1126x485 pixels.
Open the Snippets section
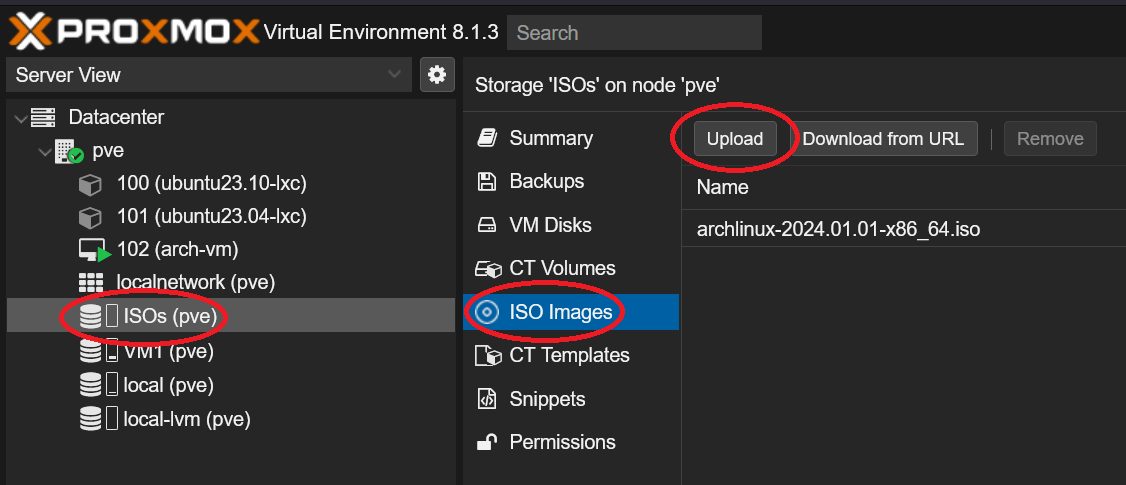click(x=572, y=399)
